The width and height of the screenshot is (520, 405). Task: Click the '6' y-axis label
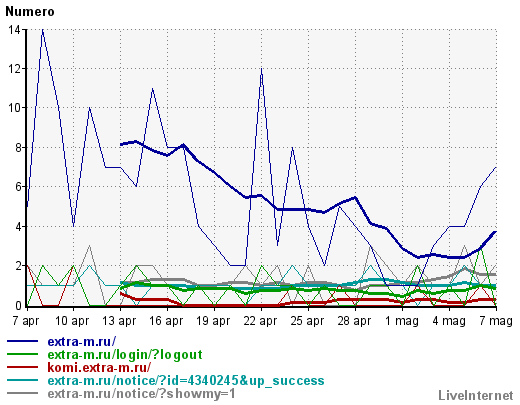point(18,187)
